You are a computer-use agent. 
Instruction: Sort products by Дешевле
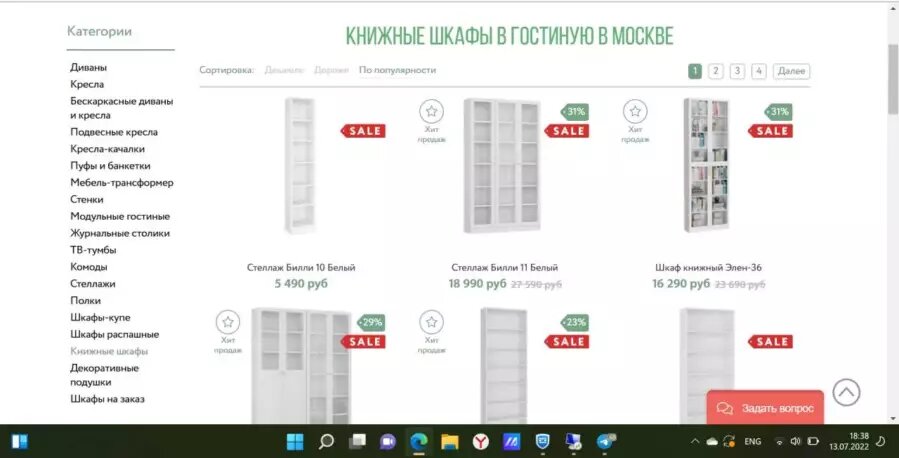click(284, 70)
